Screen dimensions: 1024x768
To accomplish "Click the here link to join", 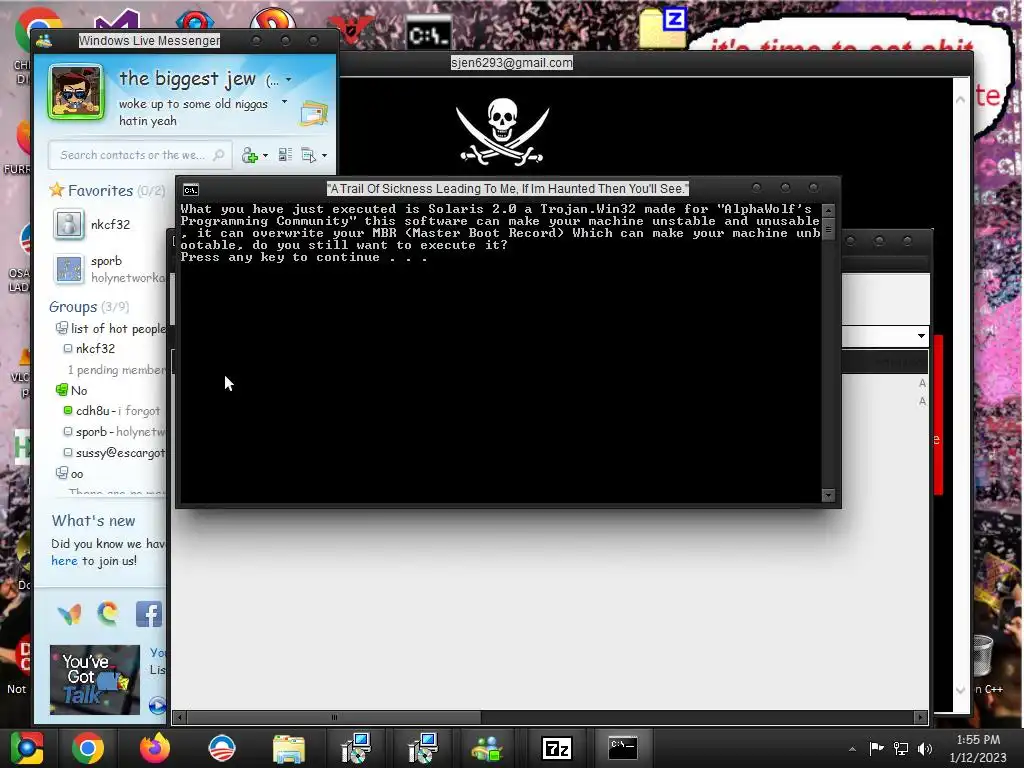I will 64,561.
